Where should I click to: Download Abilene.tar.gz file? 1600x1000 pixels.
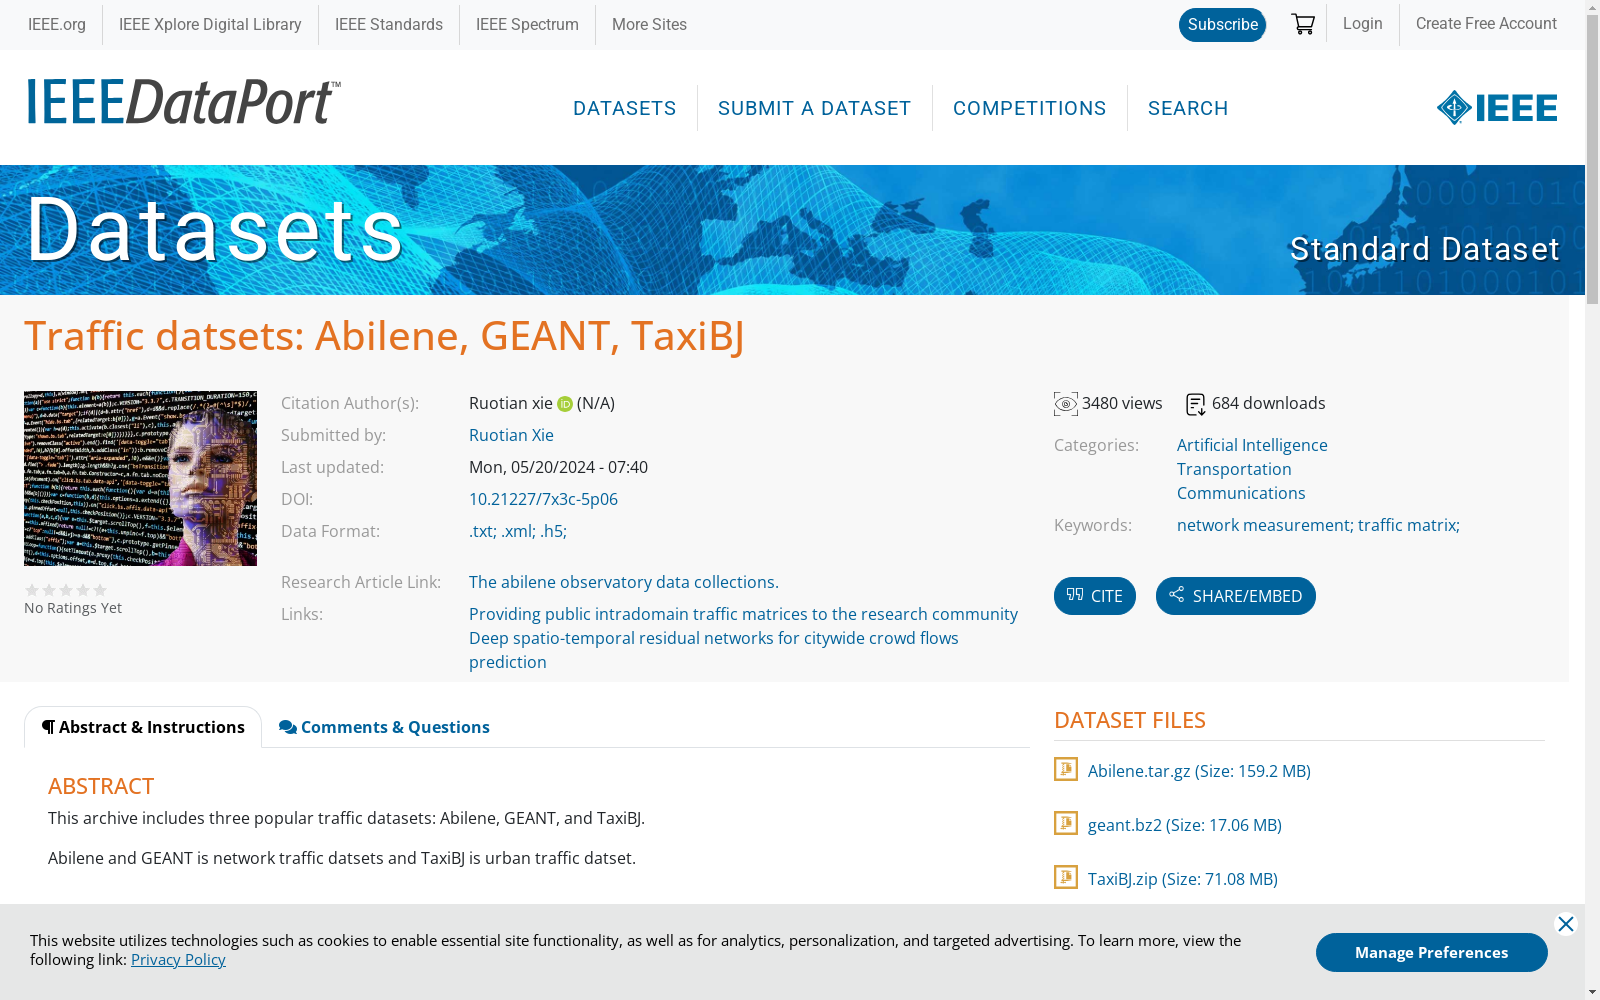pyautogui.click(x=1199, y=771)
